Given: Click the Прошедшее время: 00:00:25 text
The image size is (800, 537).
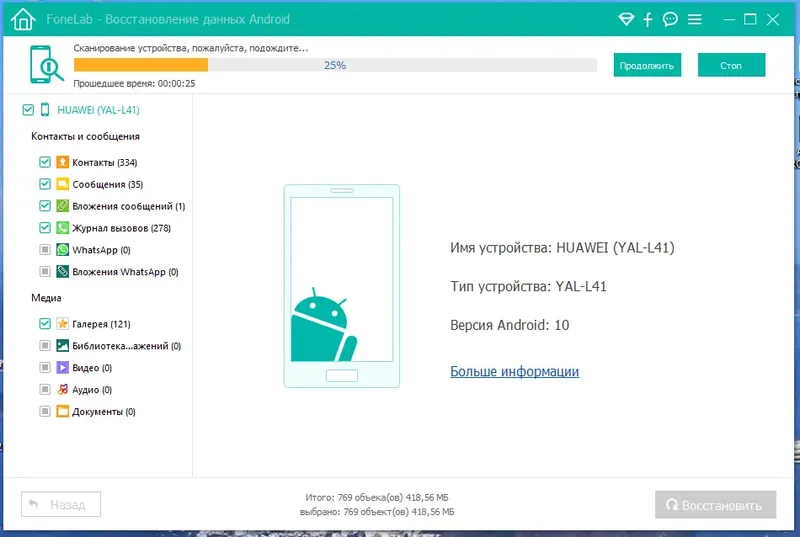Looking at the screenshot, I should click(x=134, y=84).
